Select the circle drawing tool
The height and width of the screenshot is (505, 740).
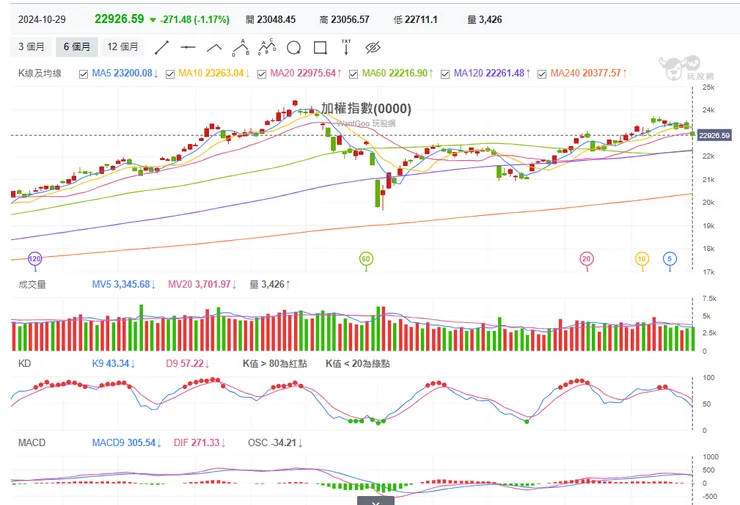(x=294, y=48)
